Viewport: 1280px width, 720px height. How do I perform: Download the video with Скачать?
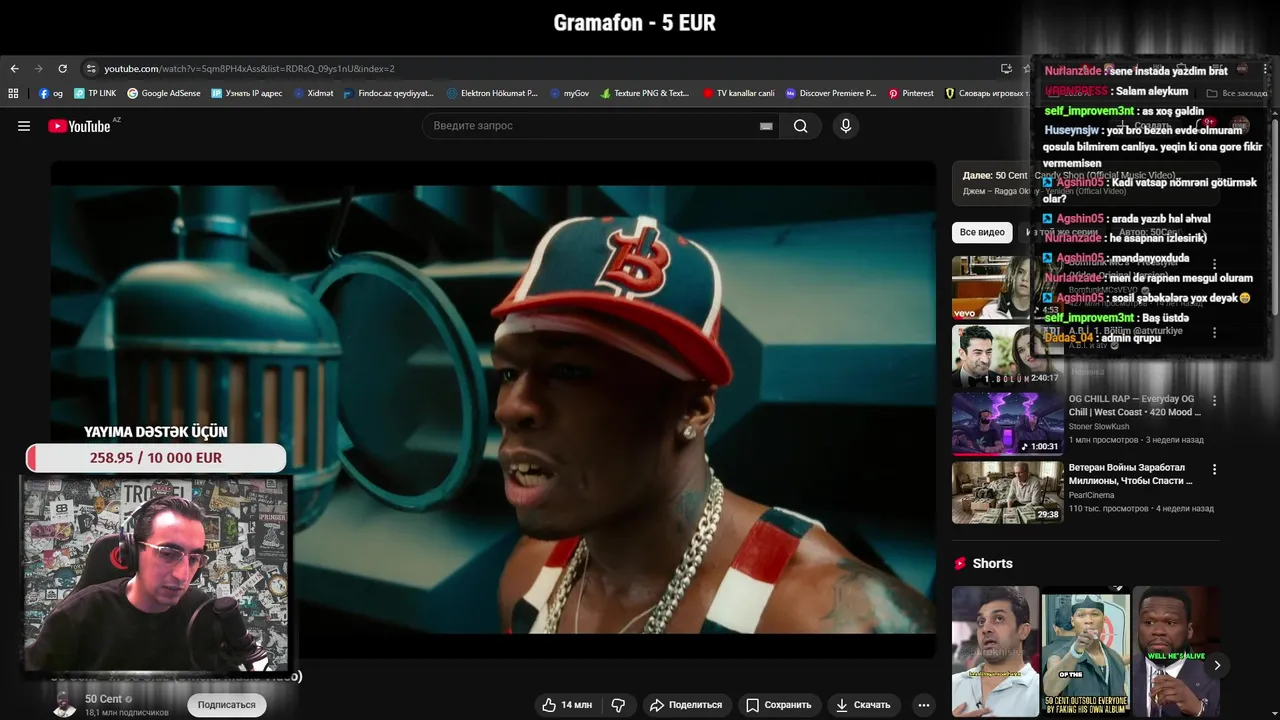(862, 705)
